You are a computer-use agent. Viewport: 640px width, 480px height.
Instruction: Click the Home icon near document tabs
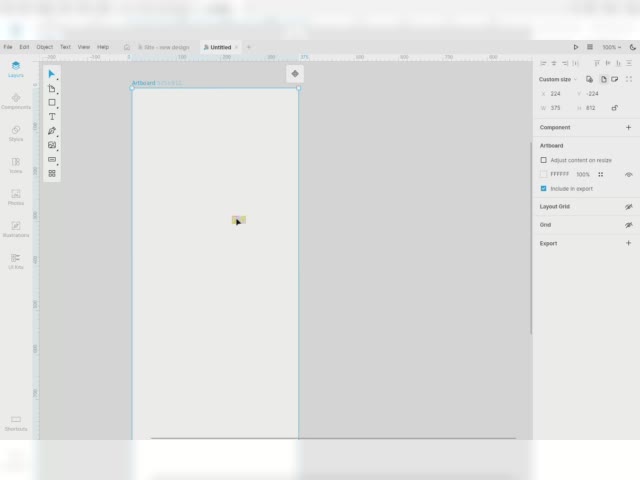[x=127, y=47]
